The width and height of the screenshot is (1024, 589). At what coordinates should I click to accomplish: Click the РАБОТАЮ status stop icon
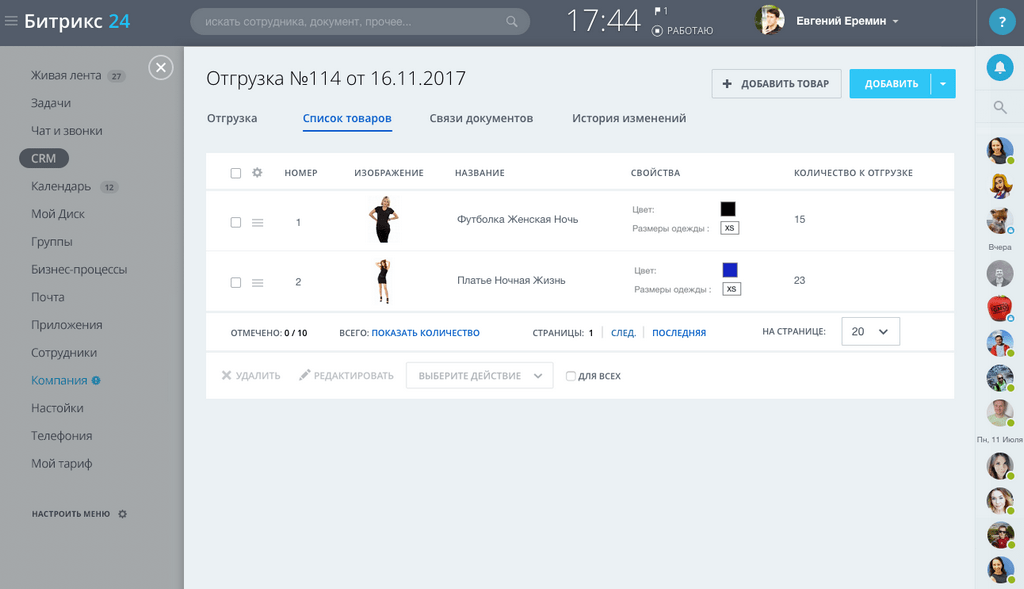657,31
